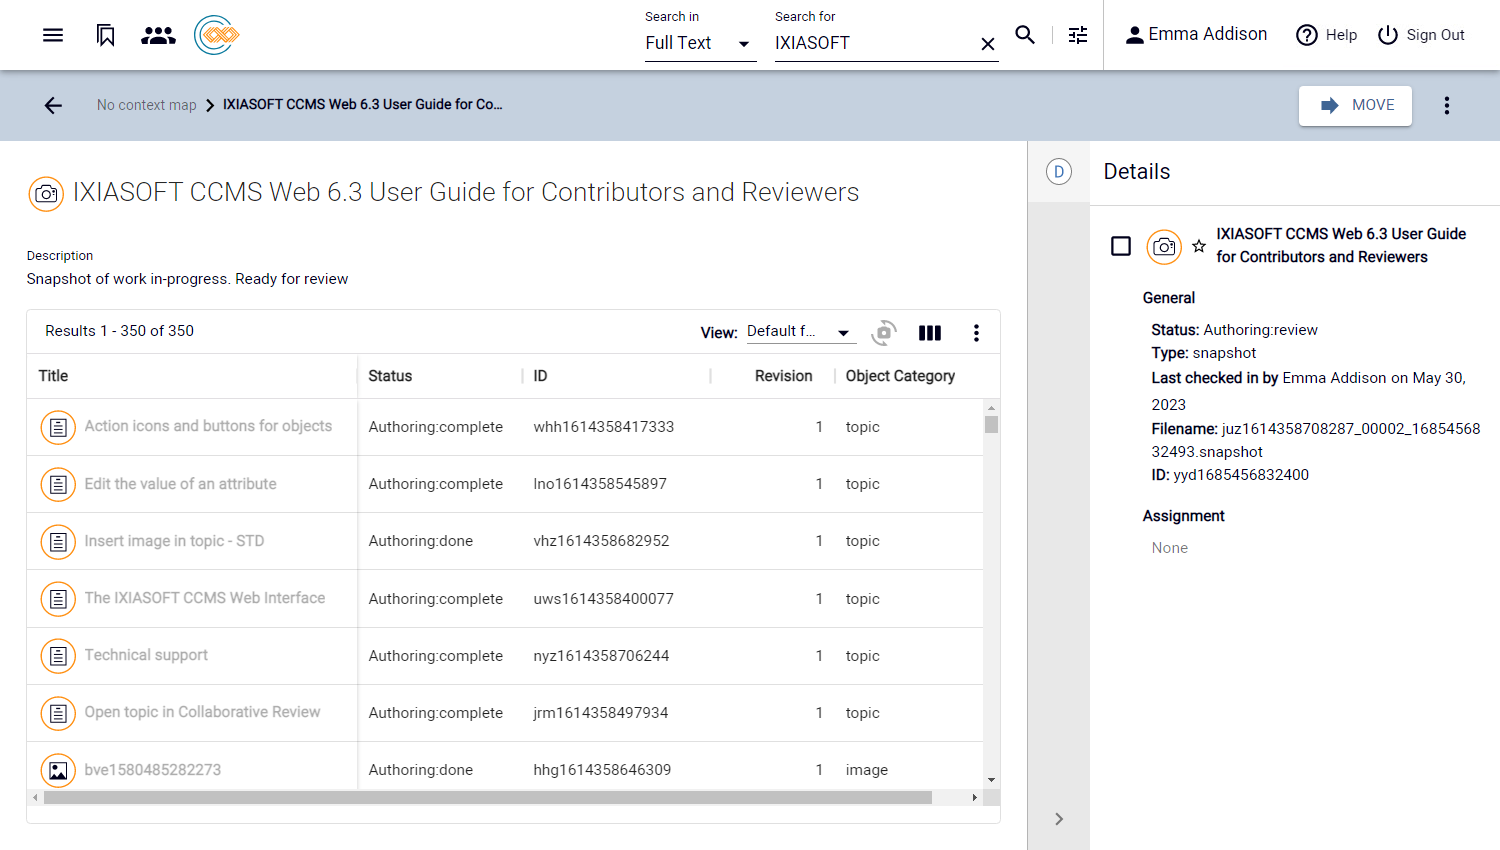Open The IXIASOFT CCMS Web Interface
1500x850 pixels.
[205, 598]
